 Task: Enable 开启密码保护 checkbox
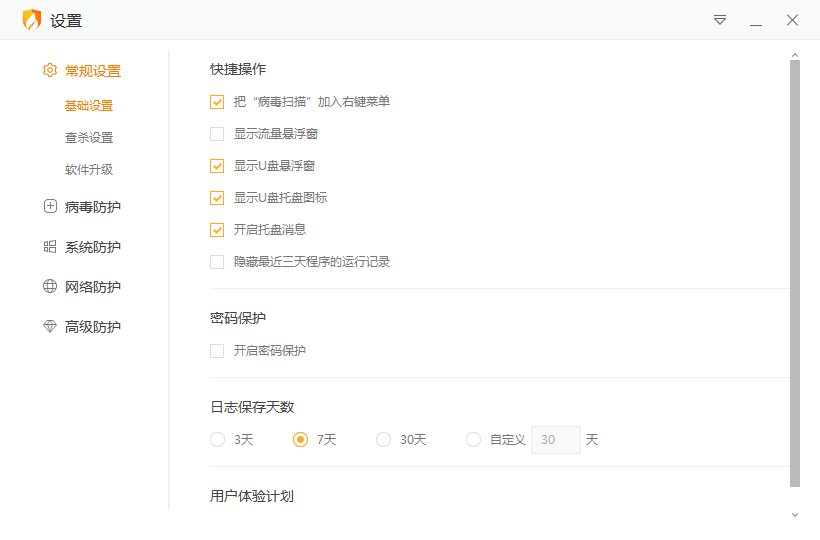(x=217, y=351)
